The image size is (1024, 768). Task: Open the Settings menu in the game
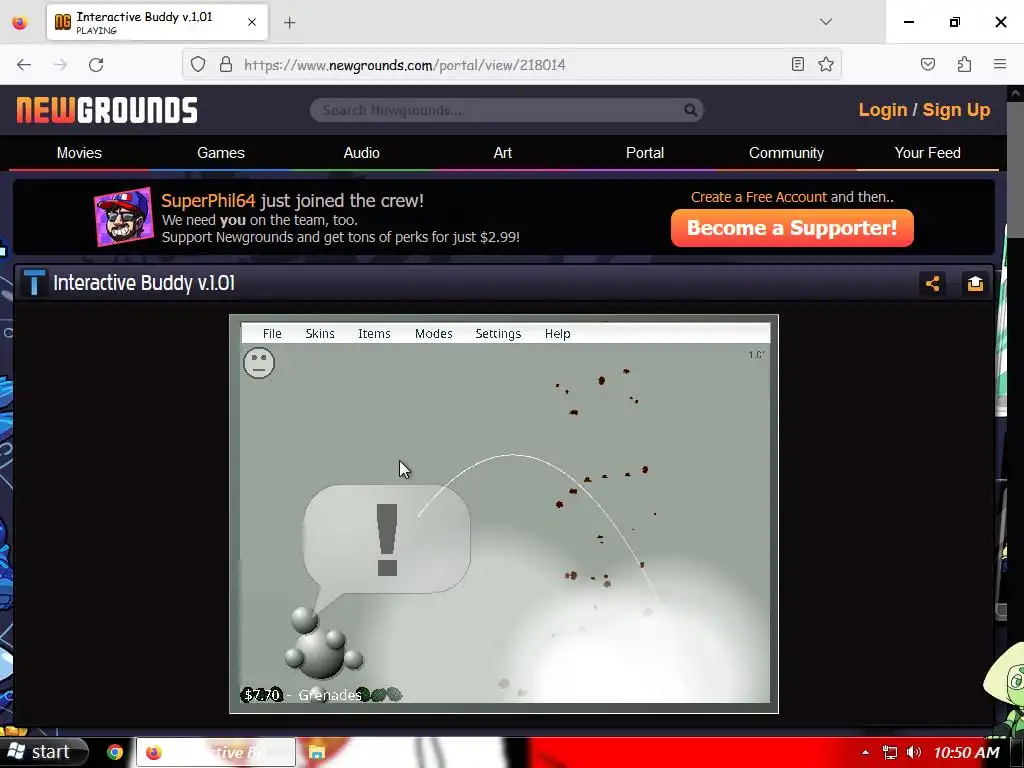tap(498, 334)
